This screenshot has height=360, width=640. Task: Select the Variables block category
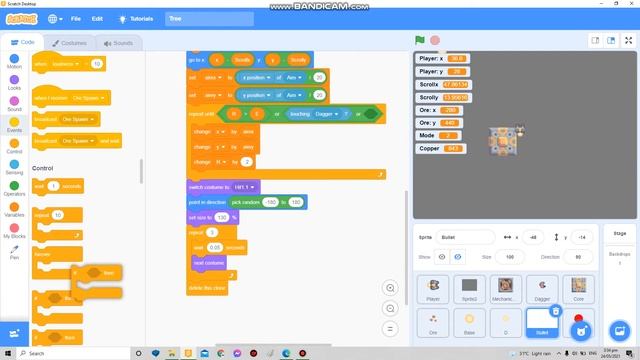click(14, 210)
